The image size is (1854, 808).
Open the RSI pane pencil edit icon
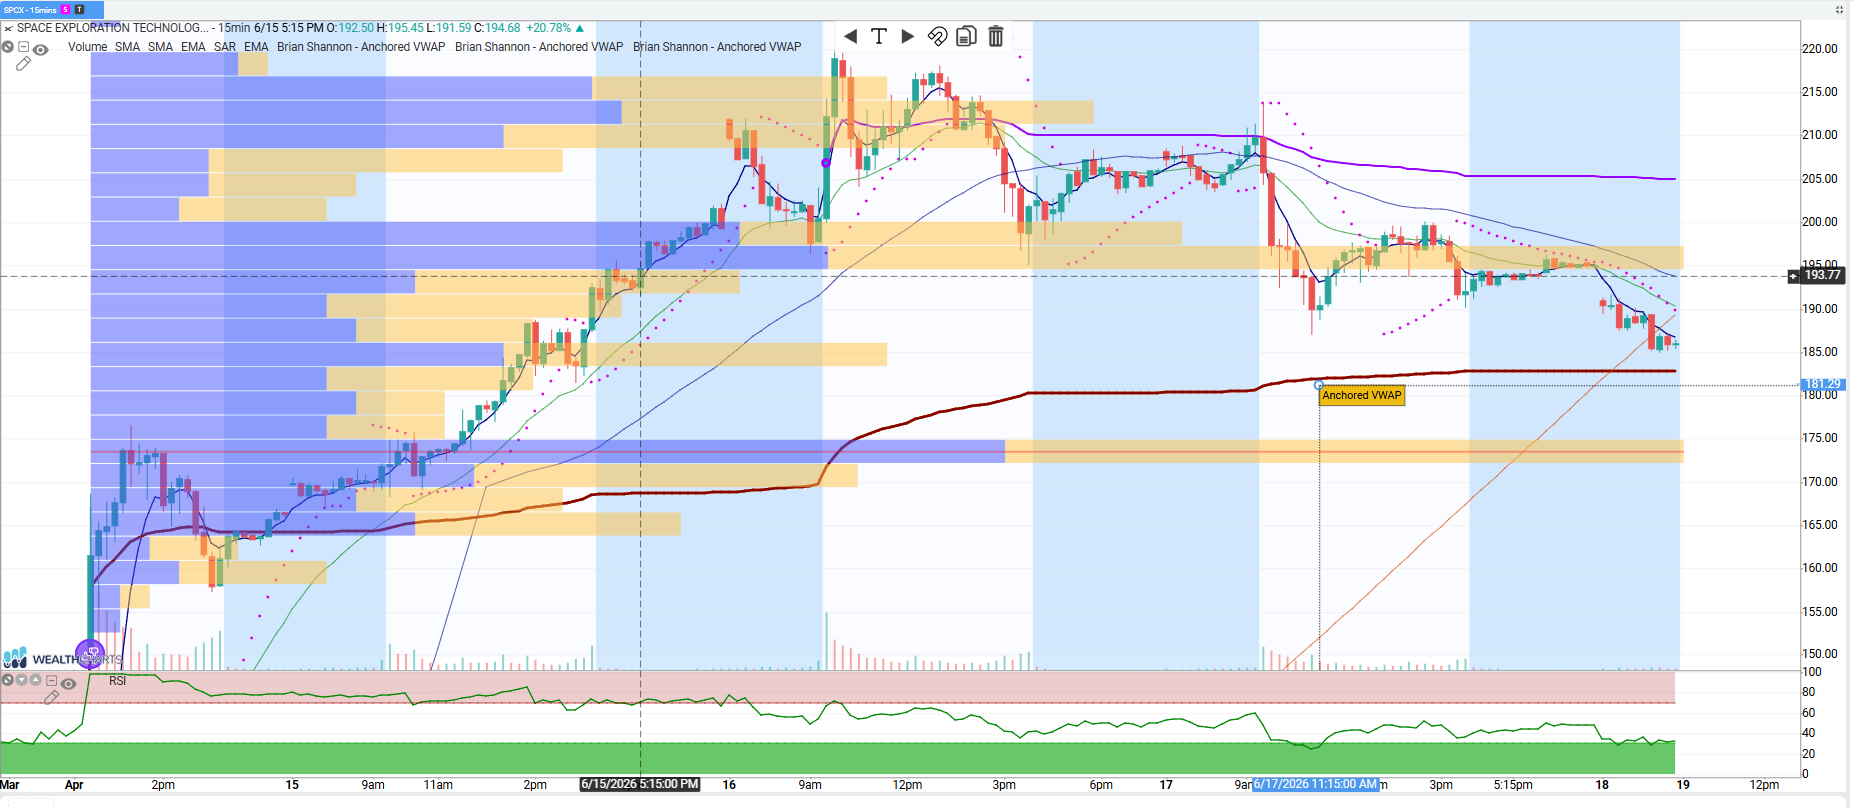click(x=52, y=697)
